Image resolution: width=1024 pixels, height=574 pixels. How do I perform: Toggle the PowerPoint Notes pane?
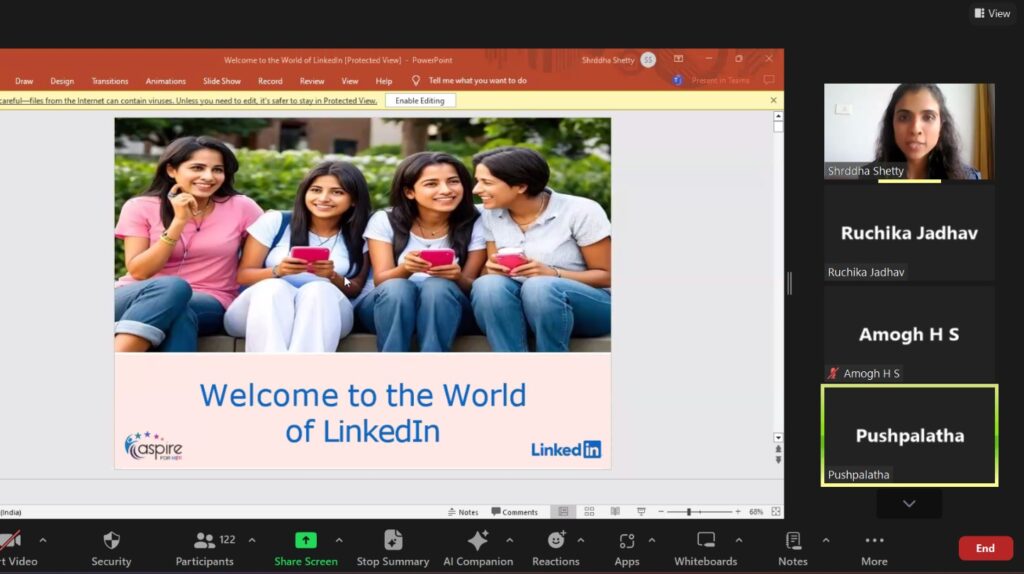(462, 512)
